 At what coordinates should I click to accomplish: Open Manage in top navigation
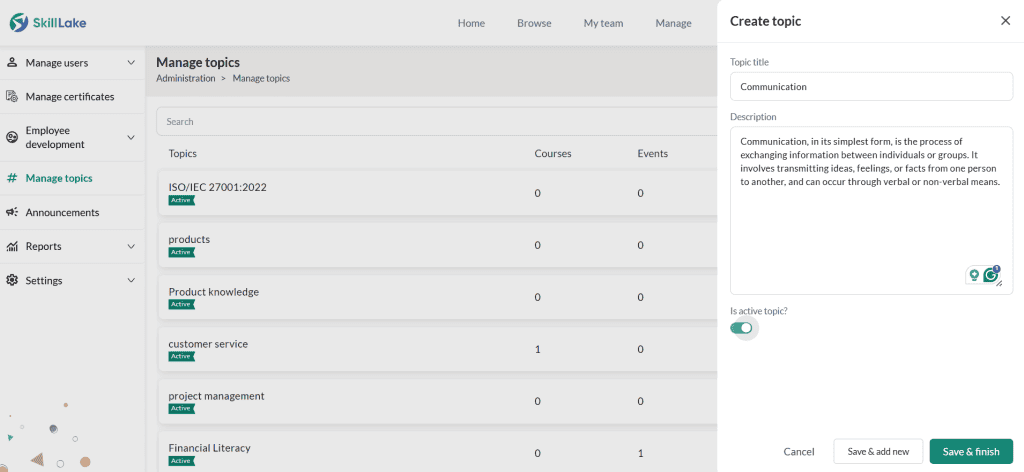point(673,23)
